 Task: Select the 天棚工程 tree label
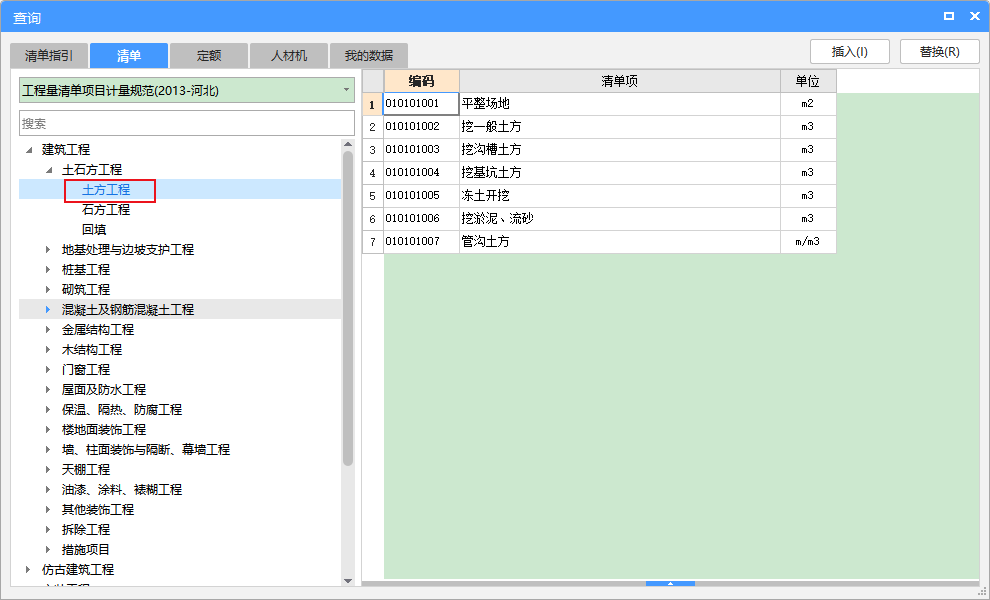pyautogui.click(x=86, y=470)
